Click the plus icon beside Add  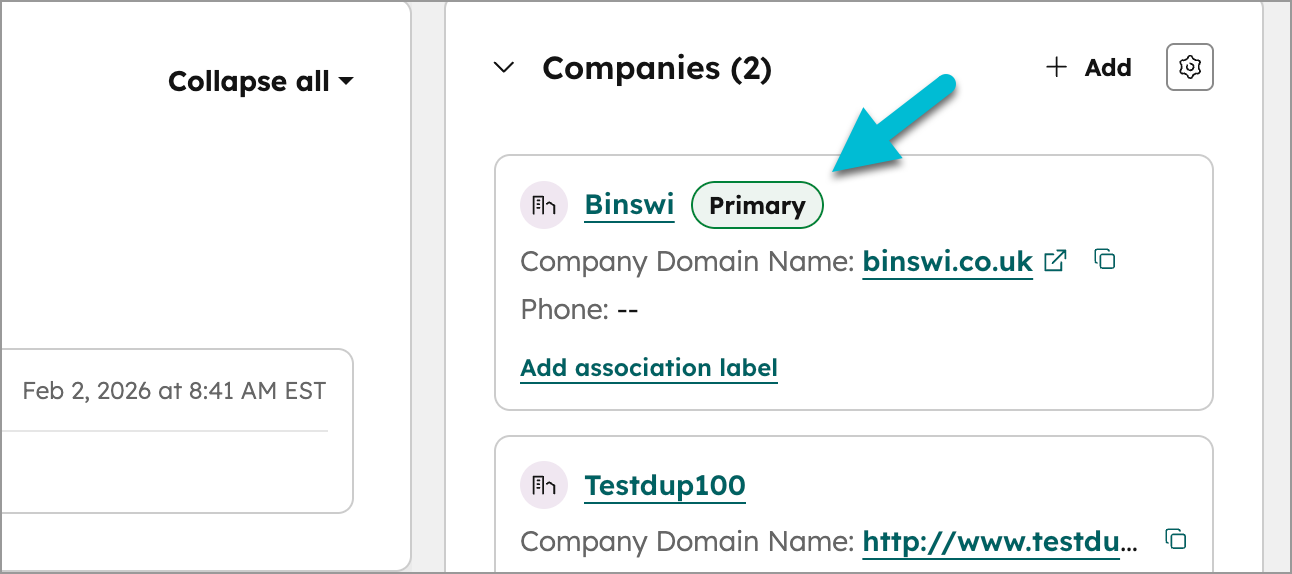pyautogui.click(x=1056, y=68)
